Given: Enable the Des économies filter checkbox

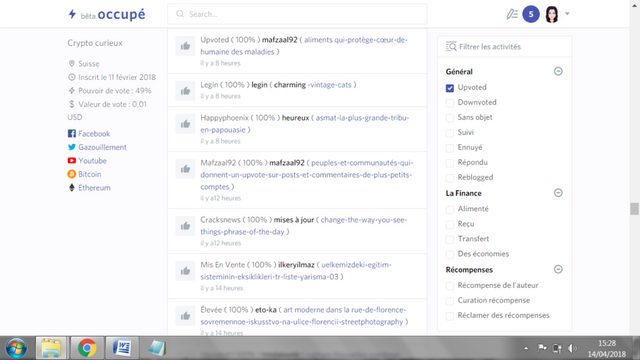Looking at the screenshot, I should pos(450,254).
